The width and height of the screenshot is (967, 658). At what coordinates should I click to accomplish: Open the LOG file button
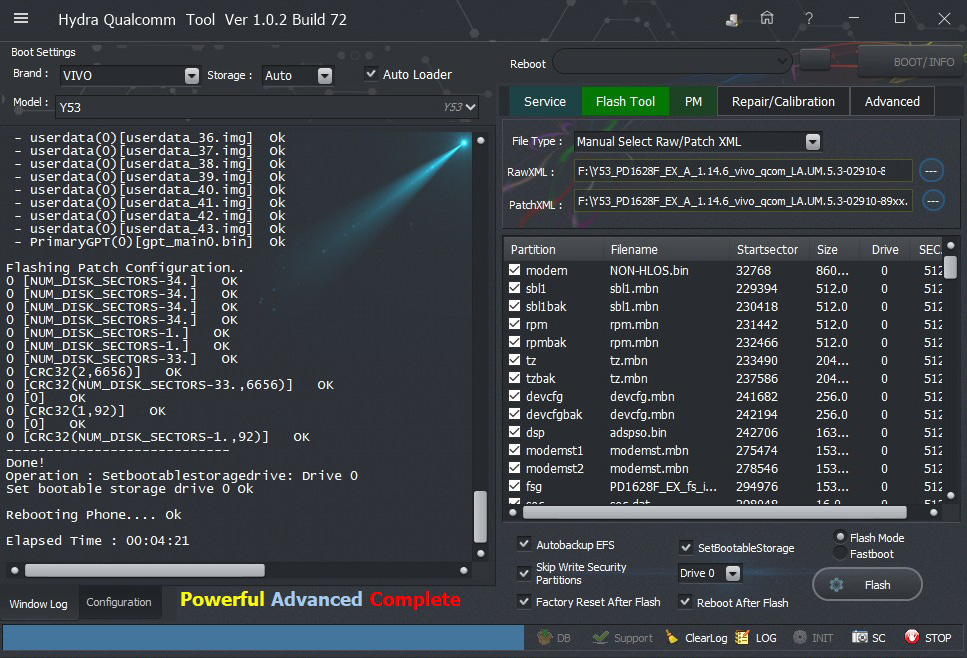[756, 638]
